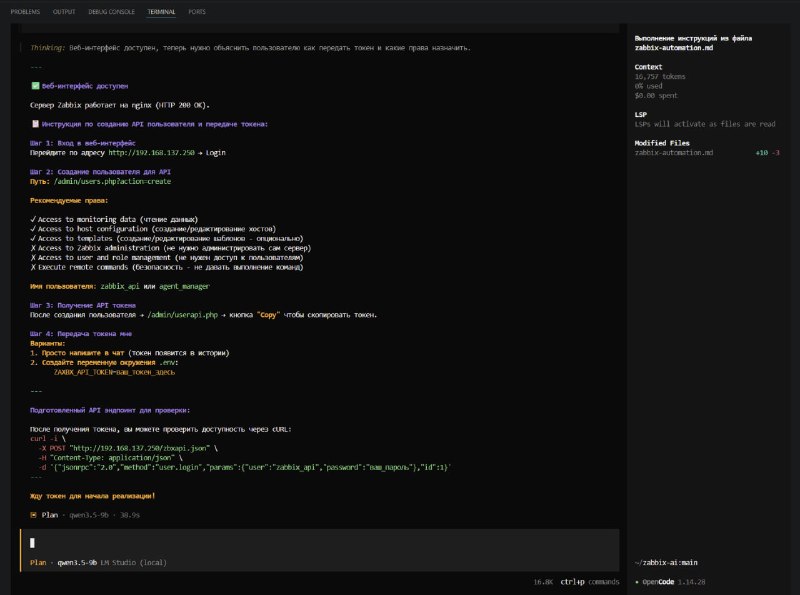
Task: Click the Plan square icon under the response
Action: 34,515
